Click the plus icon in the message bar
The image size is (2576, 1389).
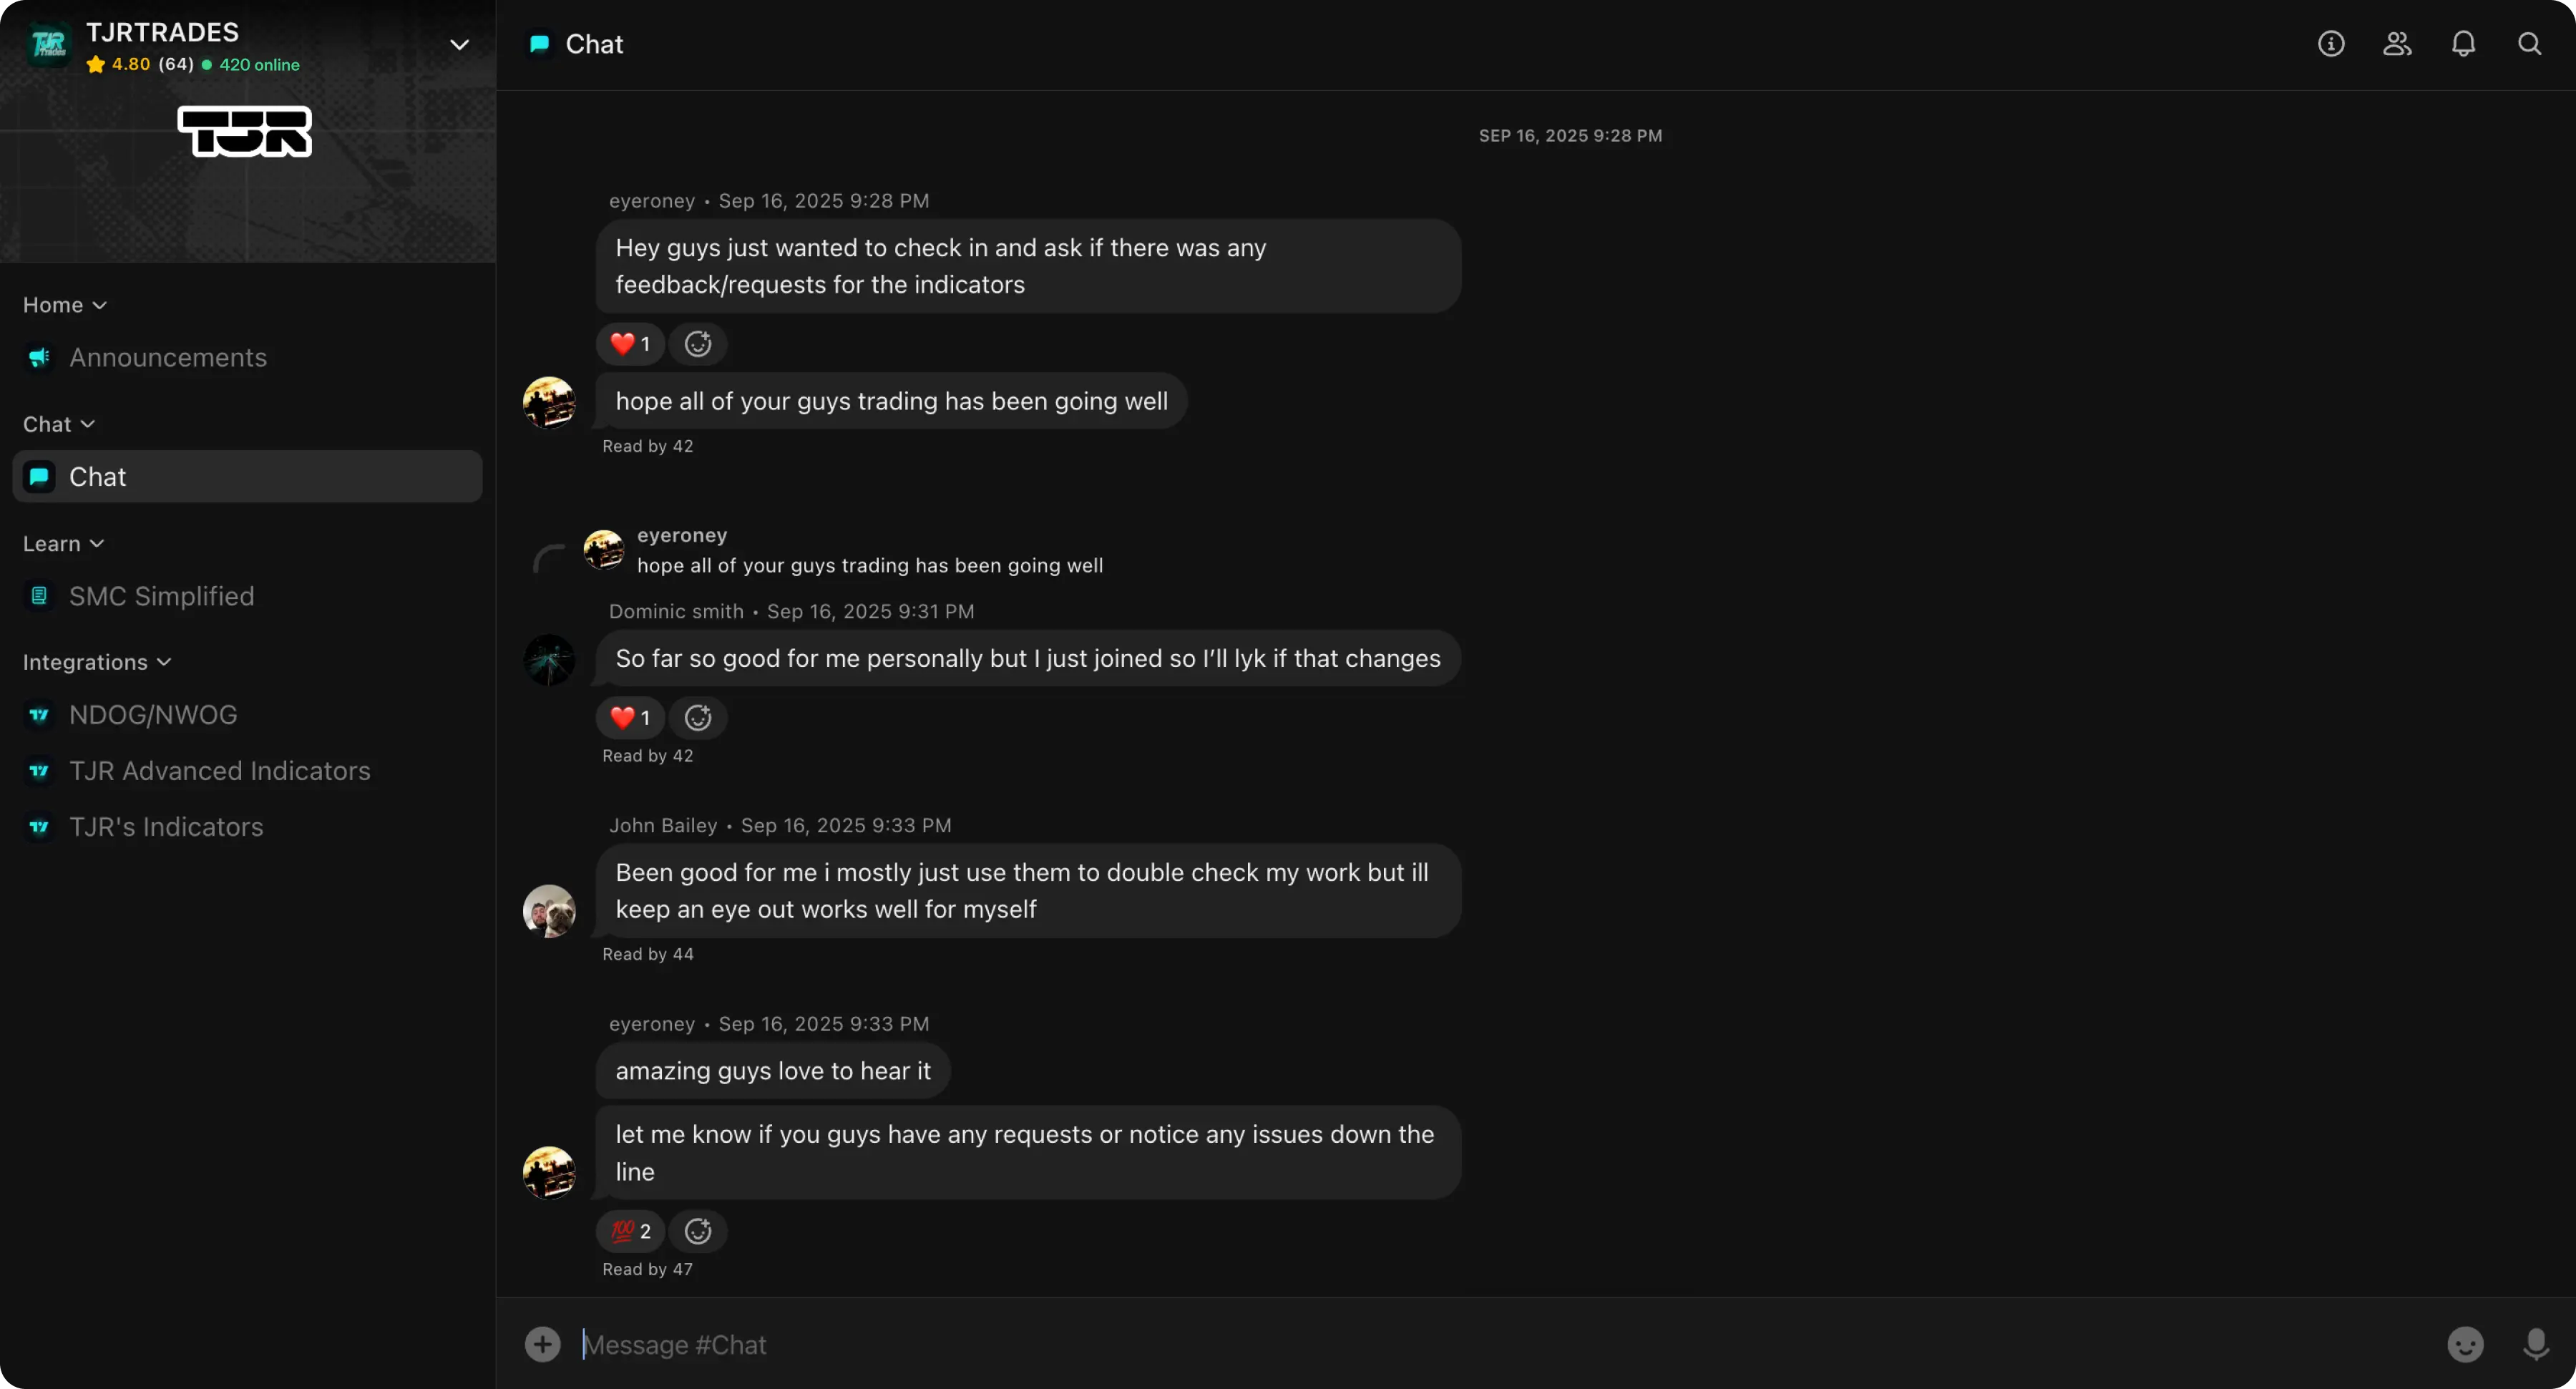coord(542,1344)
